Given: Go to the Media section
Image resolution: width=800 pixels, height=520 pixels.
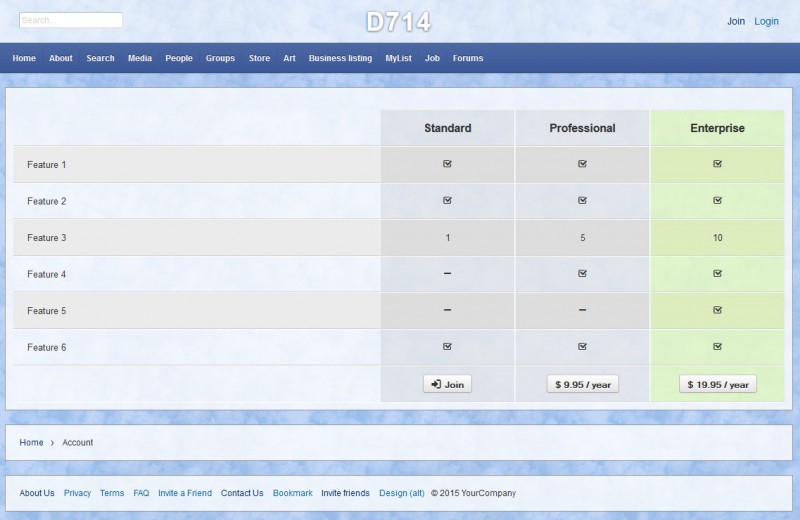Looking at the screenshot, I should (140, 58).
